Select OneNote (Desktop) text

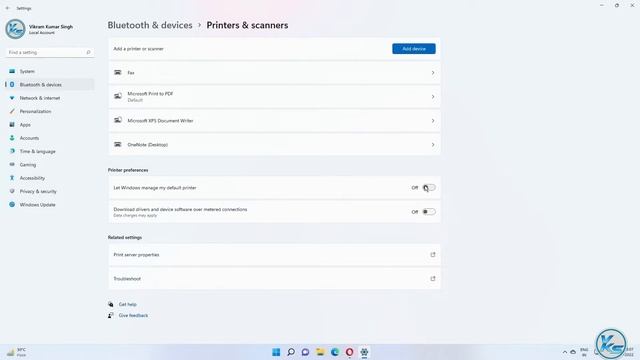click(x=147, y=145)
